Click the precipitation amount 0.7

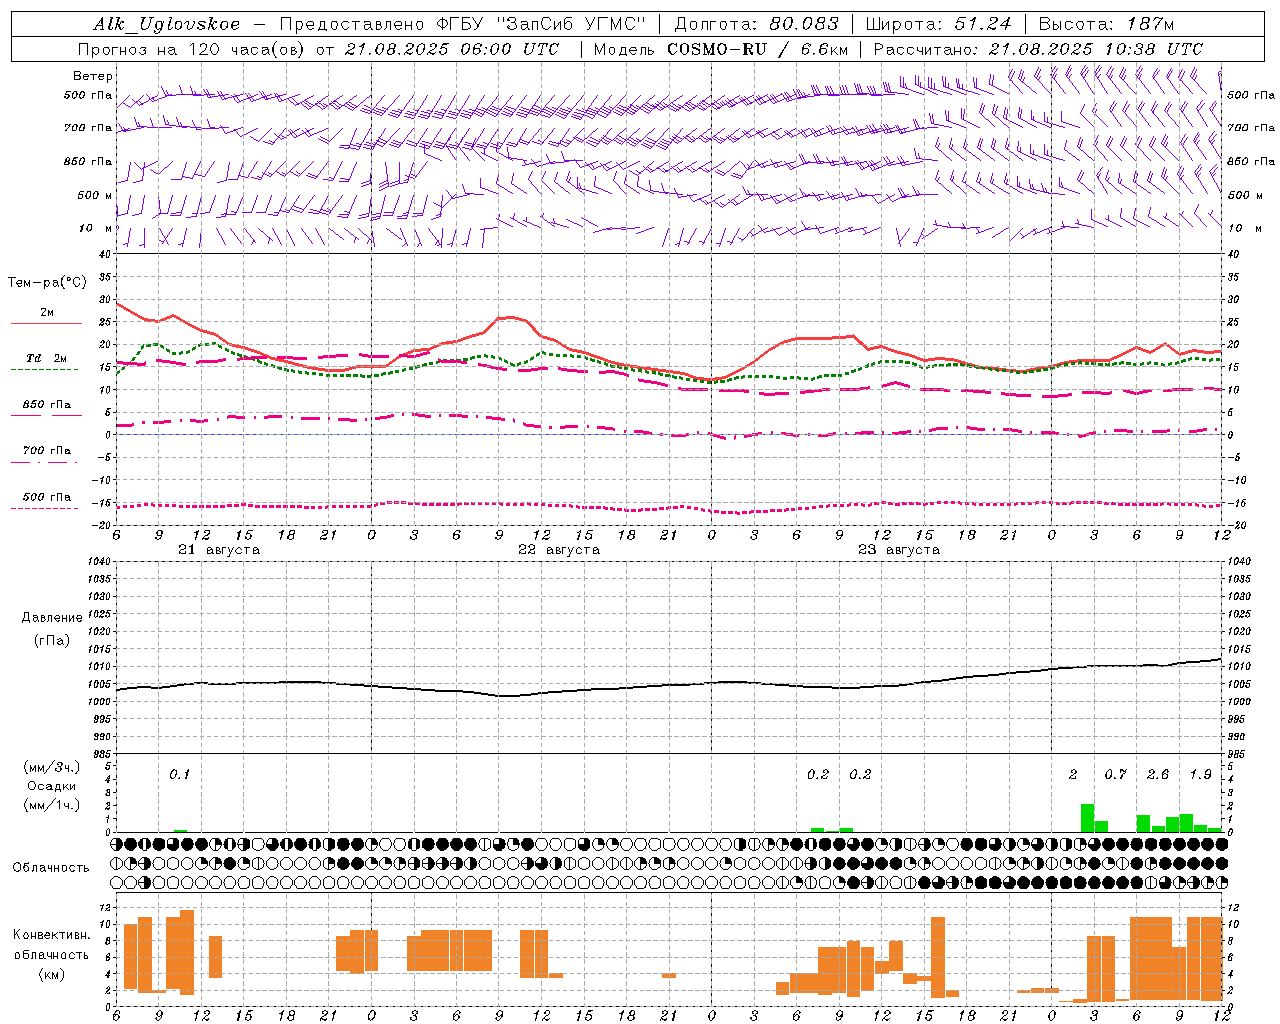(1115, 775)
